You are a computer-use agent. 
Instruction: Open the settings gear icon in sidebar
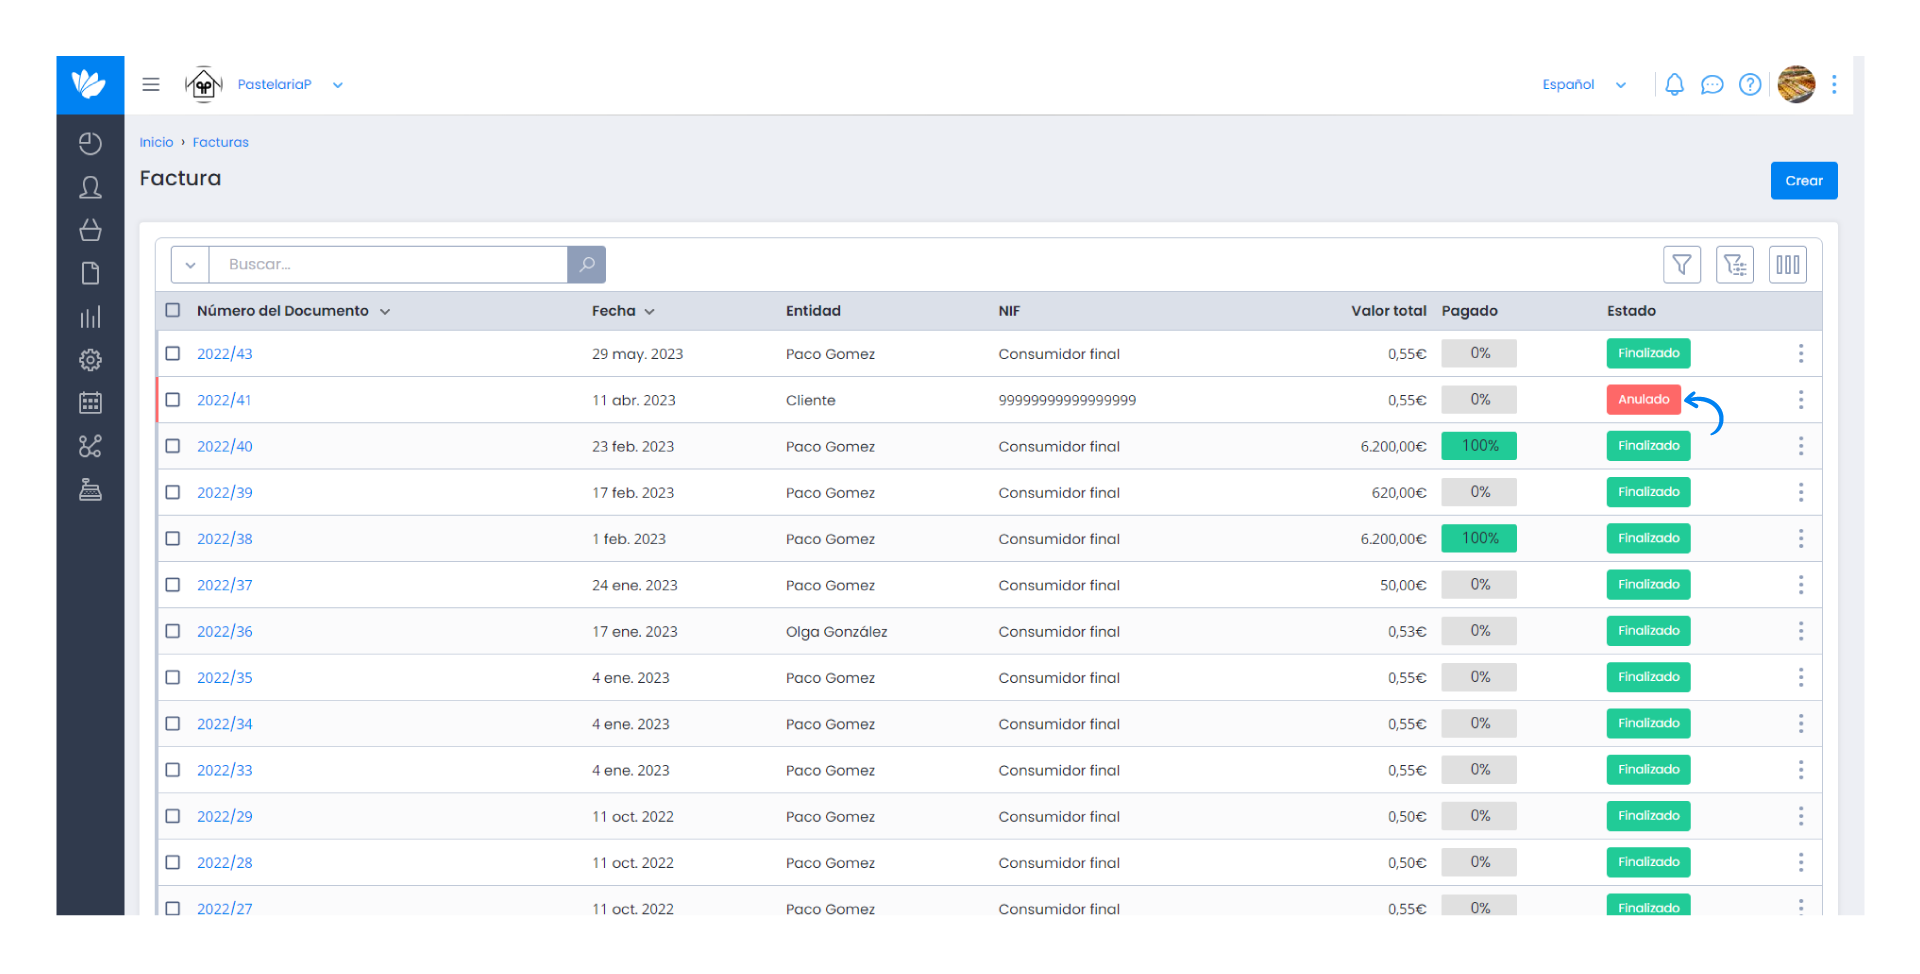pos(90,360)
